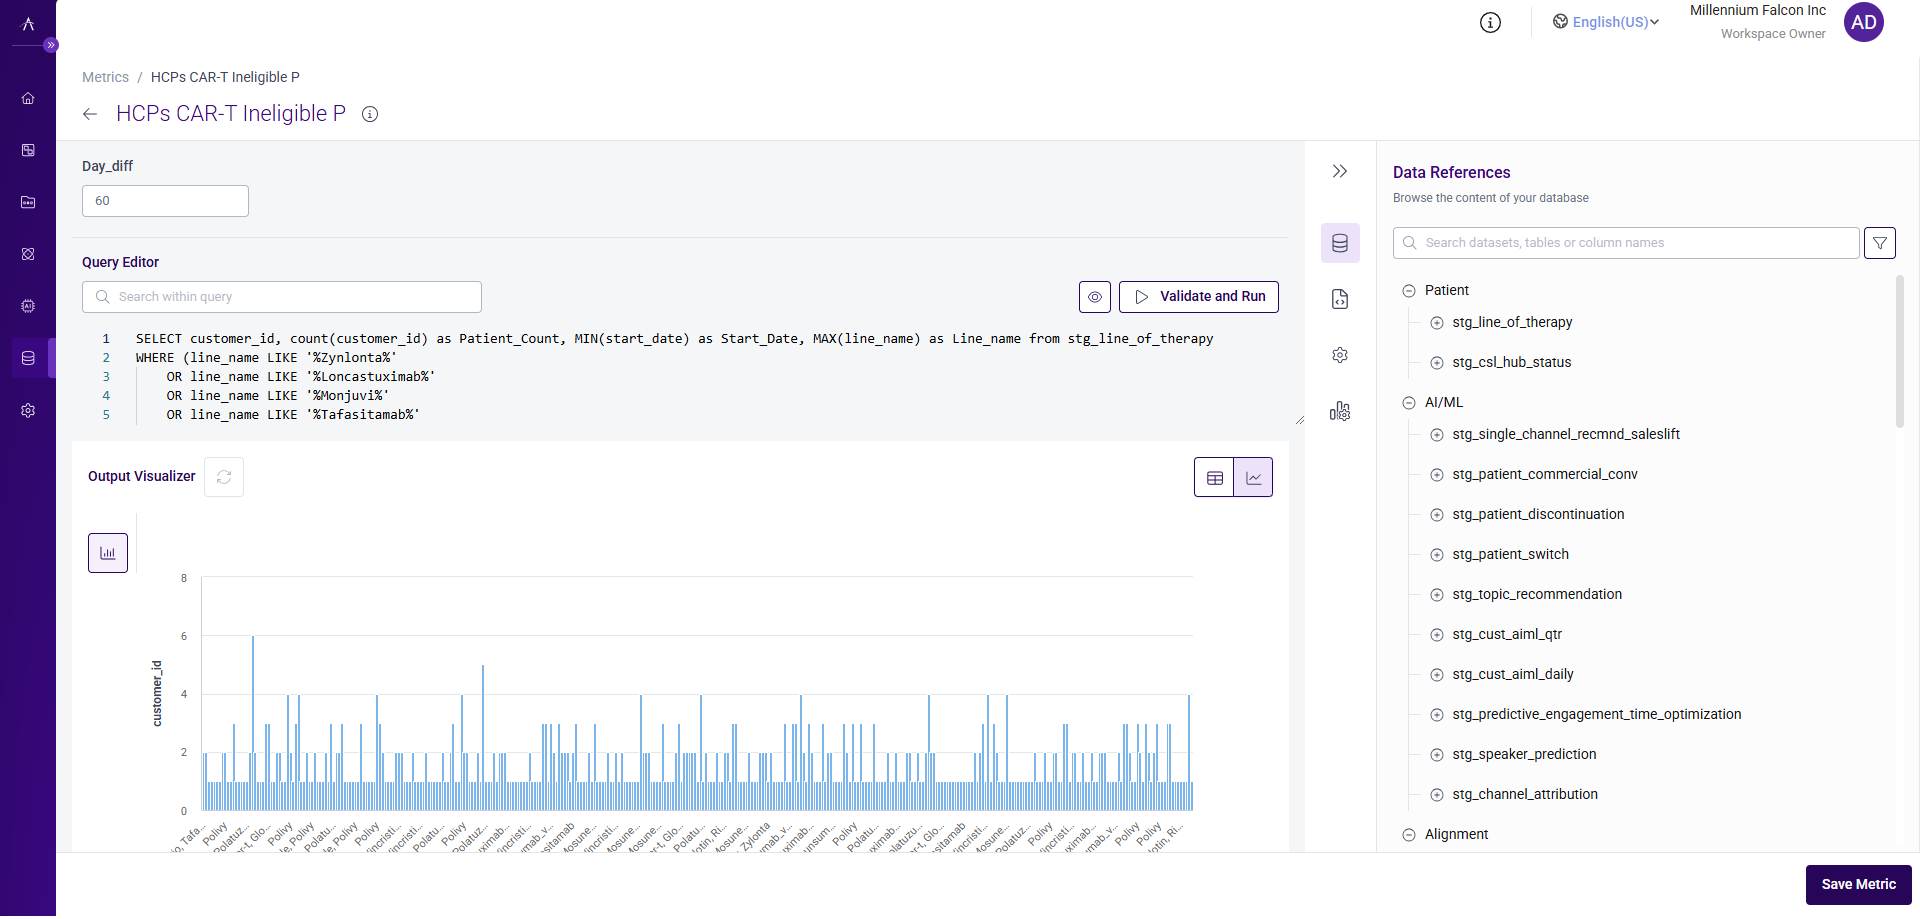The image size is (1920, 919).
Task: Click the back arrow beside HCPs CAR-T Ineligible P
Action: tap(90, 114)
